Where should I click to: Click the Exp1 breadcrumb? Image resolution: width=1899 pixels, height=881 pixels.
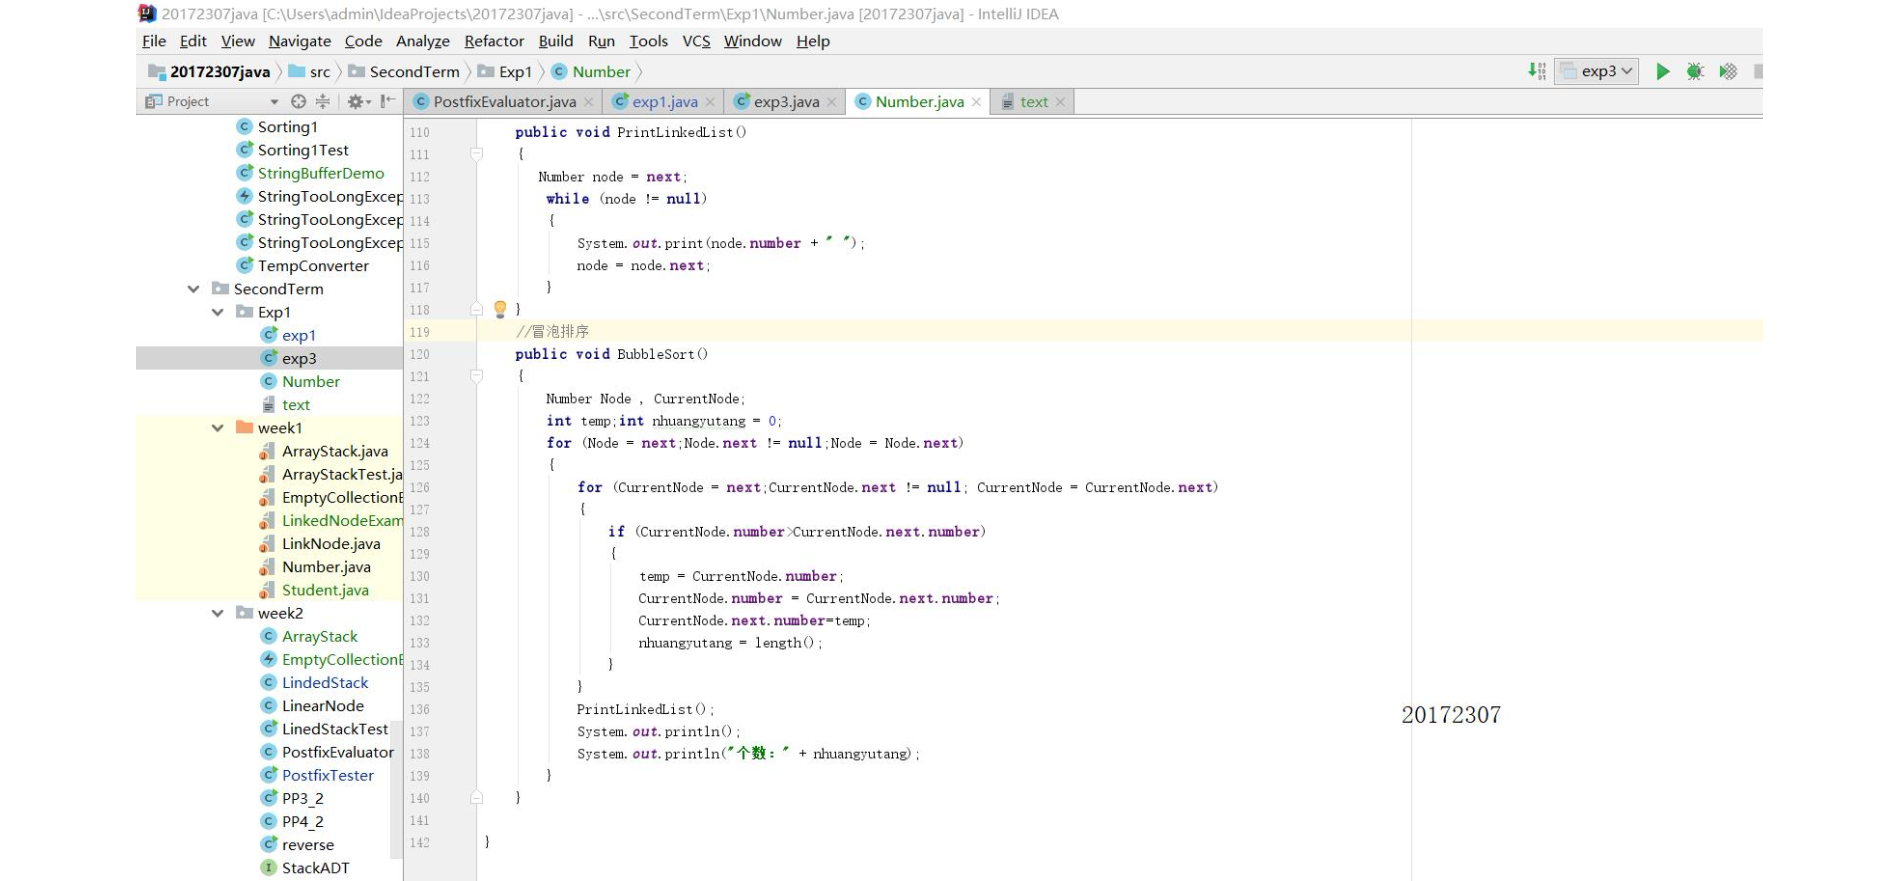point(505,71)
